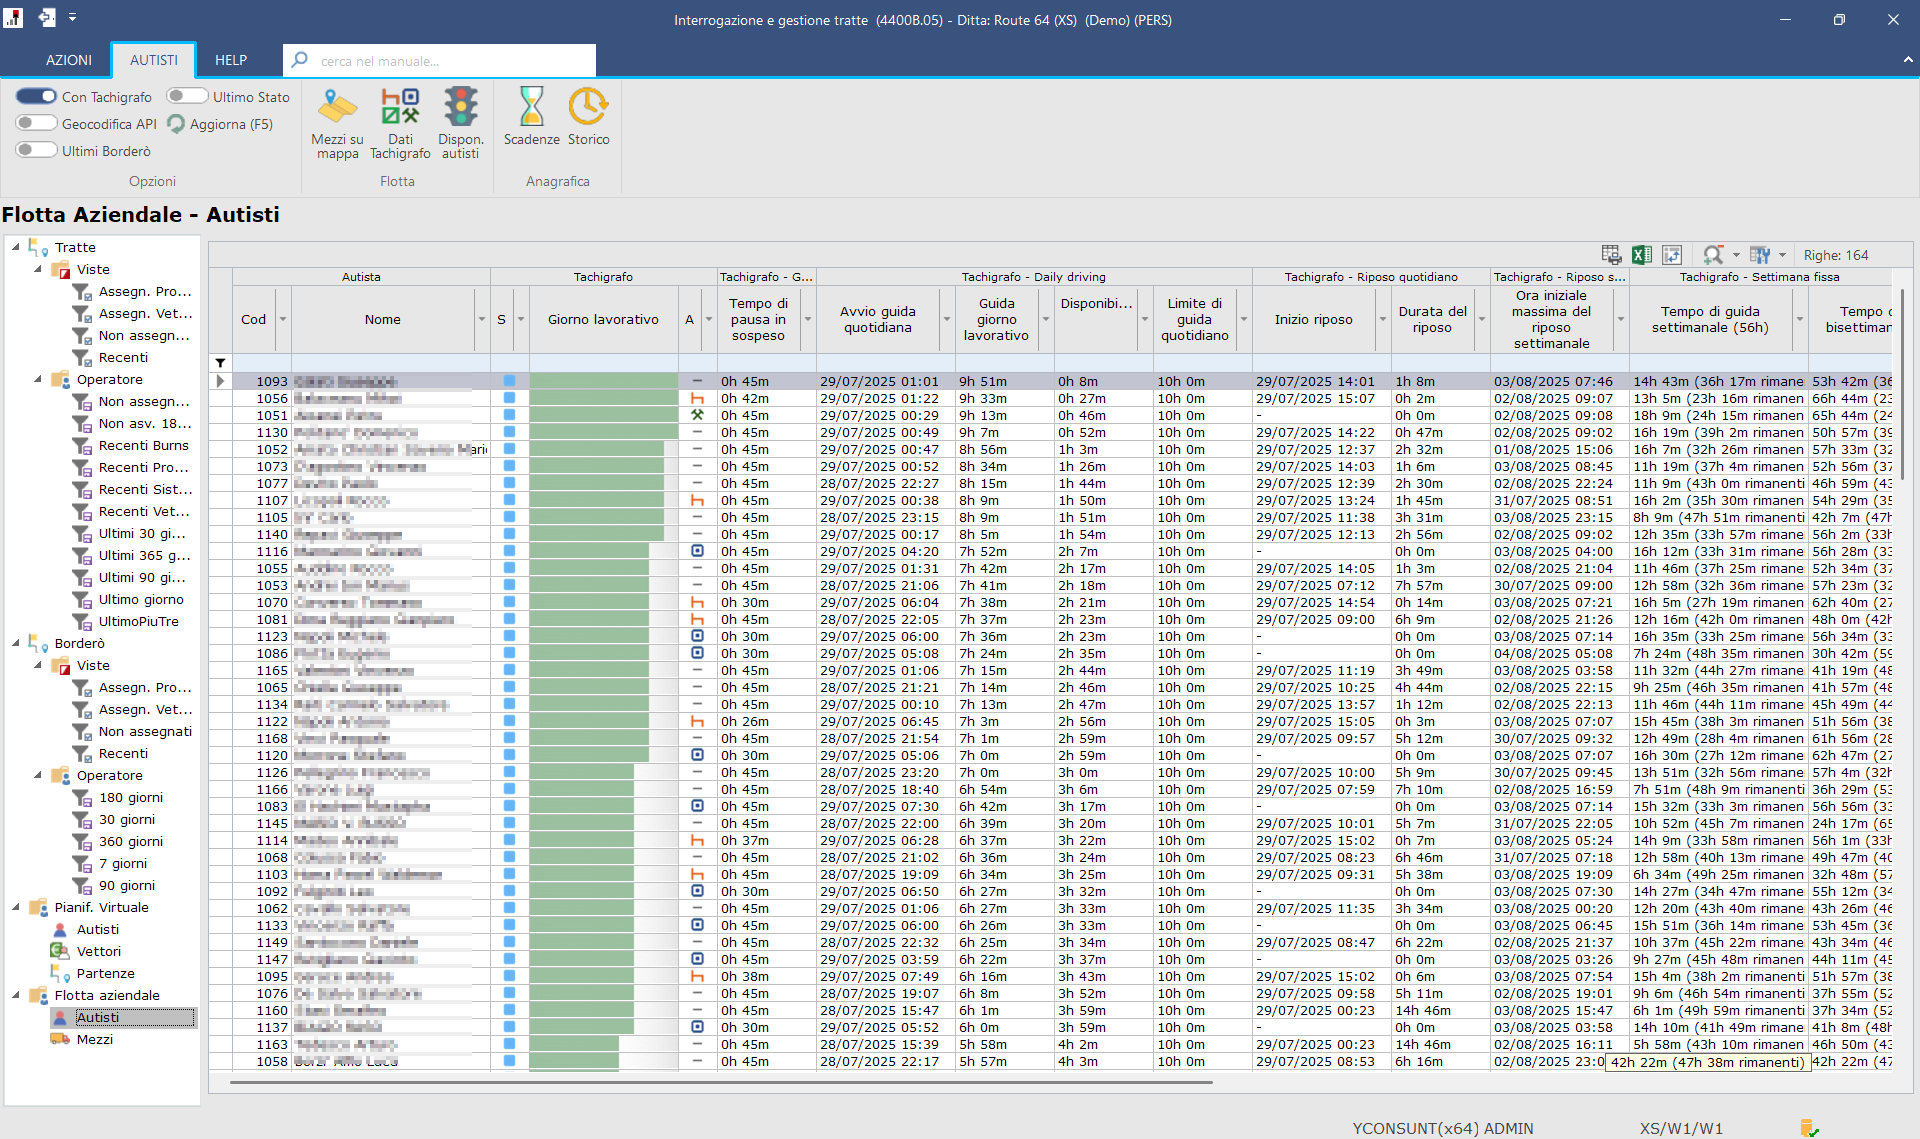
Task: Open the Nome column filter dropdown
Action: tap(482, 320)
